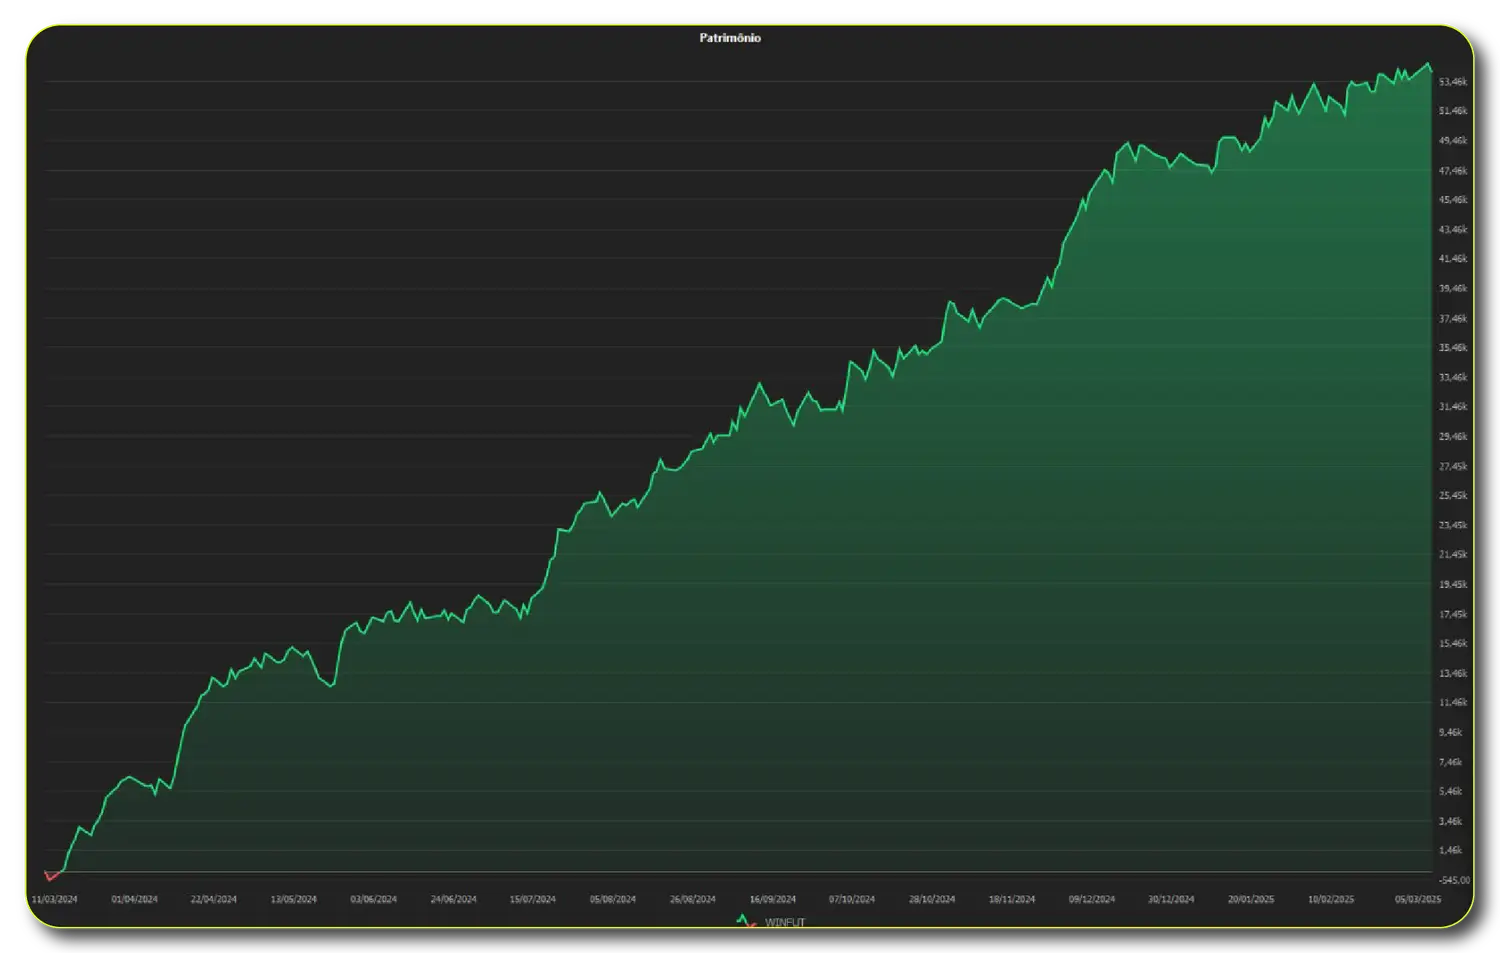
Task: Select the 11/03/2024 date on the x-axis
Action: (54, 899)
